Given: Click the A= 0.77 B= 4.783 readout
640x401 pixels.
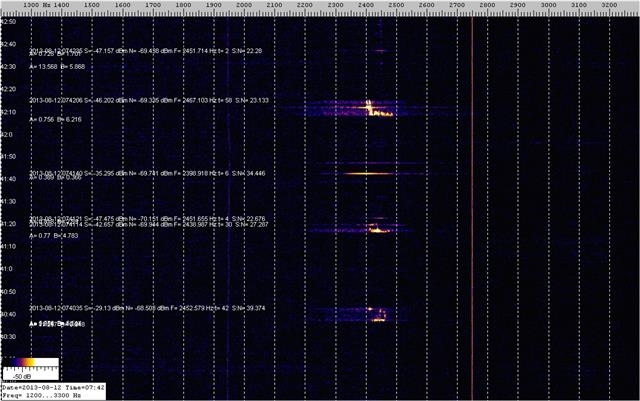Looking at the screenshot, I should (49, 236).
